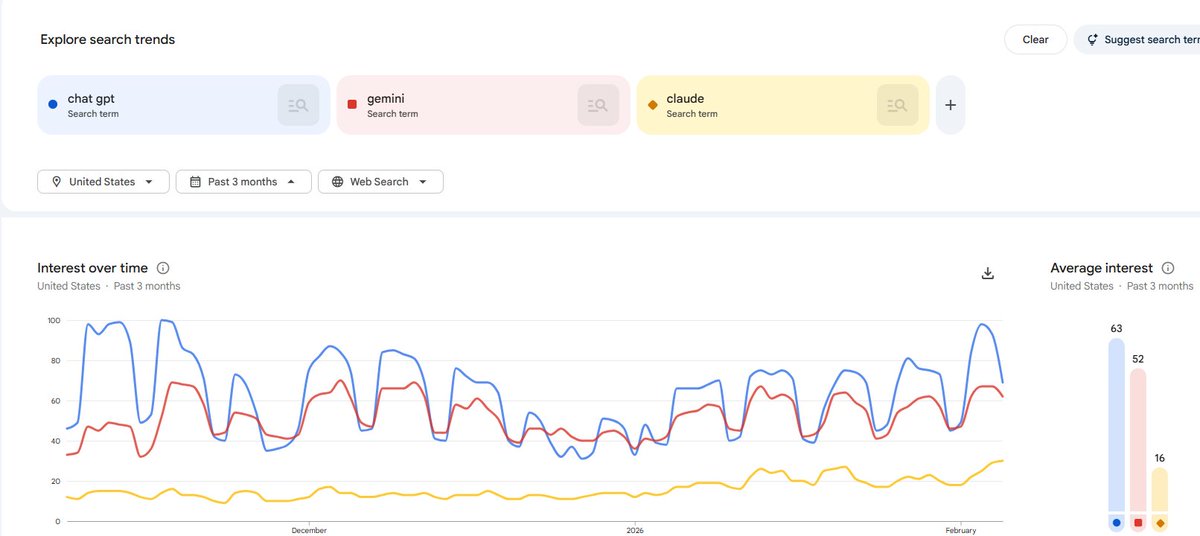Click the orange legend diamond under average bars

tap(1160, 523)
